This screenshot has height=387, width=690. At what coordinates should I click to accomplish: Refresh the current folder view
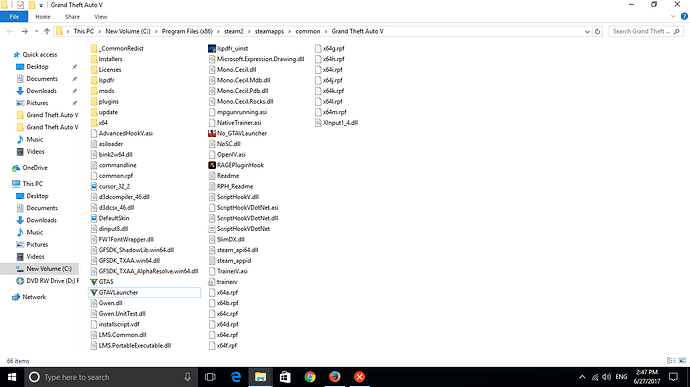click(597, 31)
